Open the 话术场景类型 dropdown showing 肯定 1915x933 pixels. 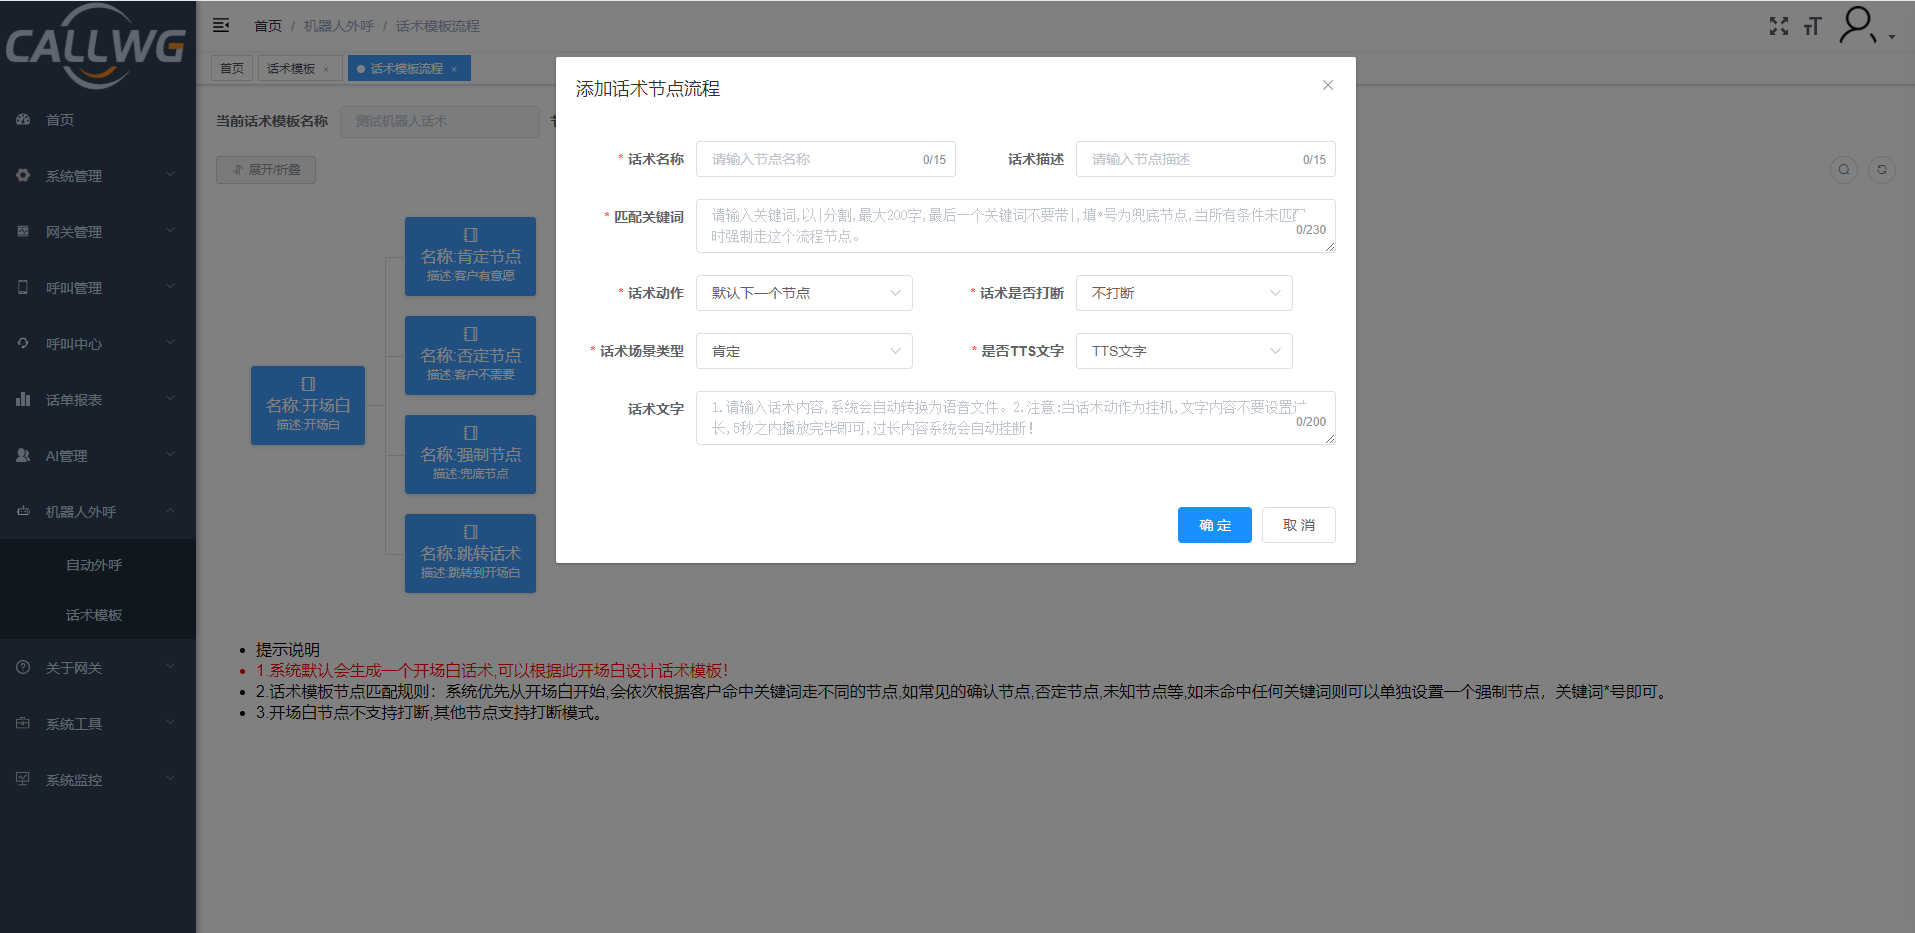(804, 350)
